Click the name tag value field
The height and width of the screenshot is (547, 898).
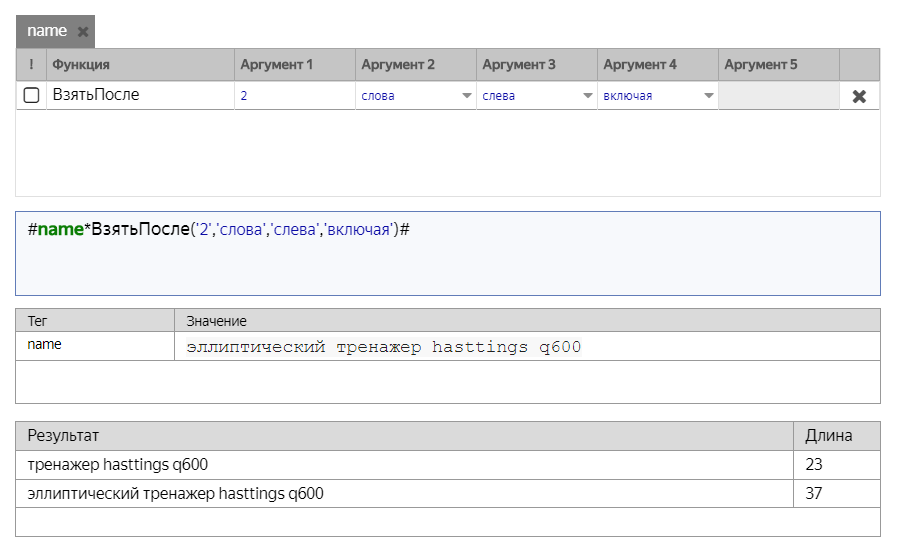pos(526,347)
